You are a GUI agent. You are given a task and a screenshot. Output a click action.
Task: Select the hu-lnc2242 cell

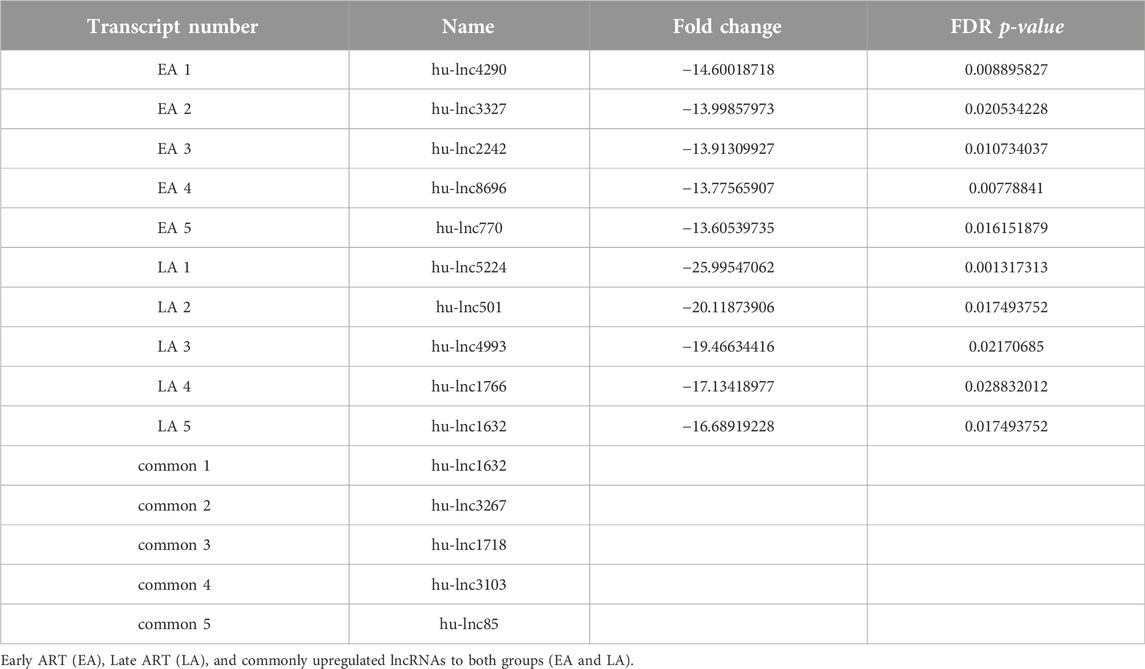[469, 148]
